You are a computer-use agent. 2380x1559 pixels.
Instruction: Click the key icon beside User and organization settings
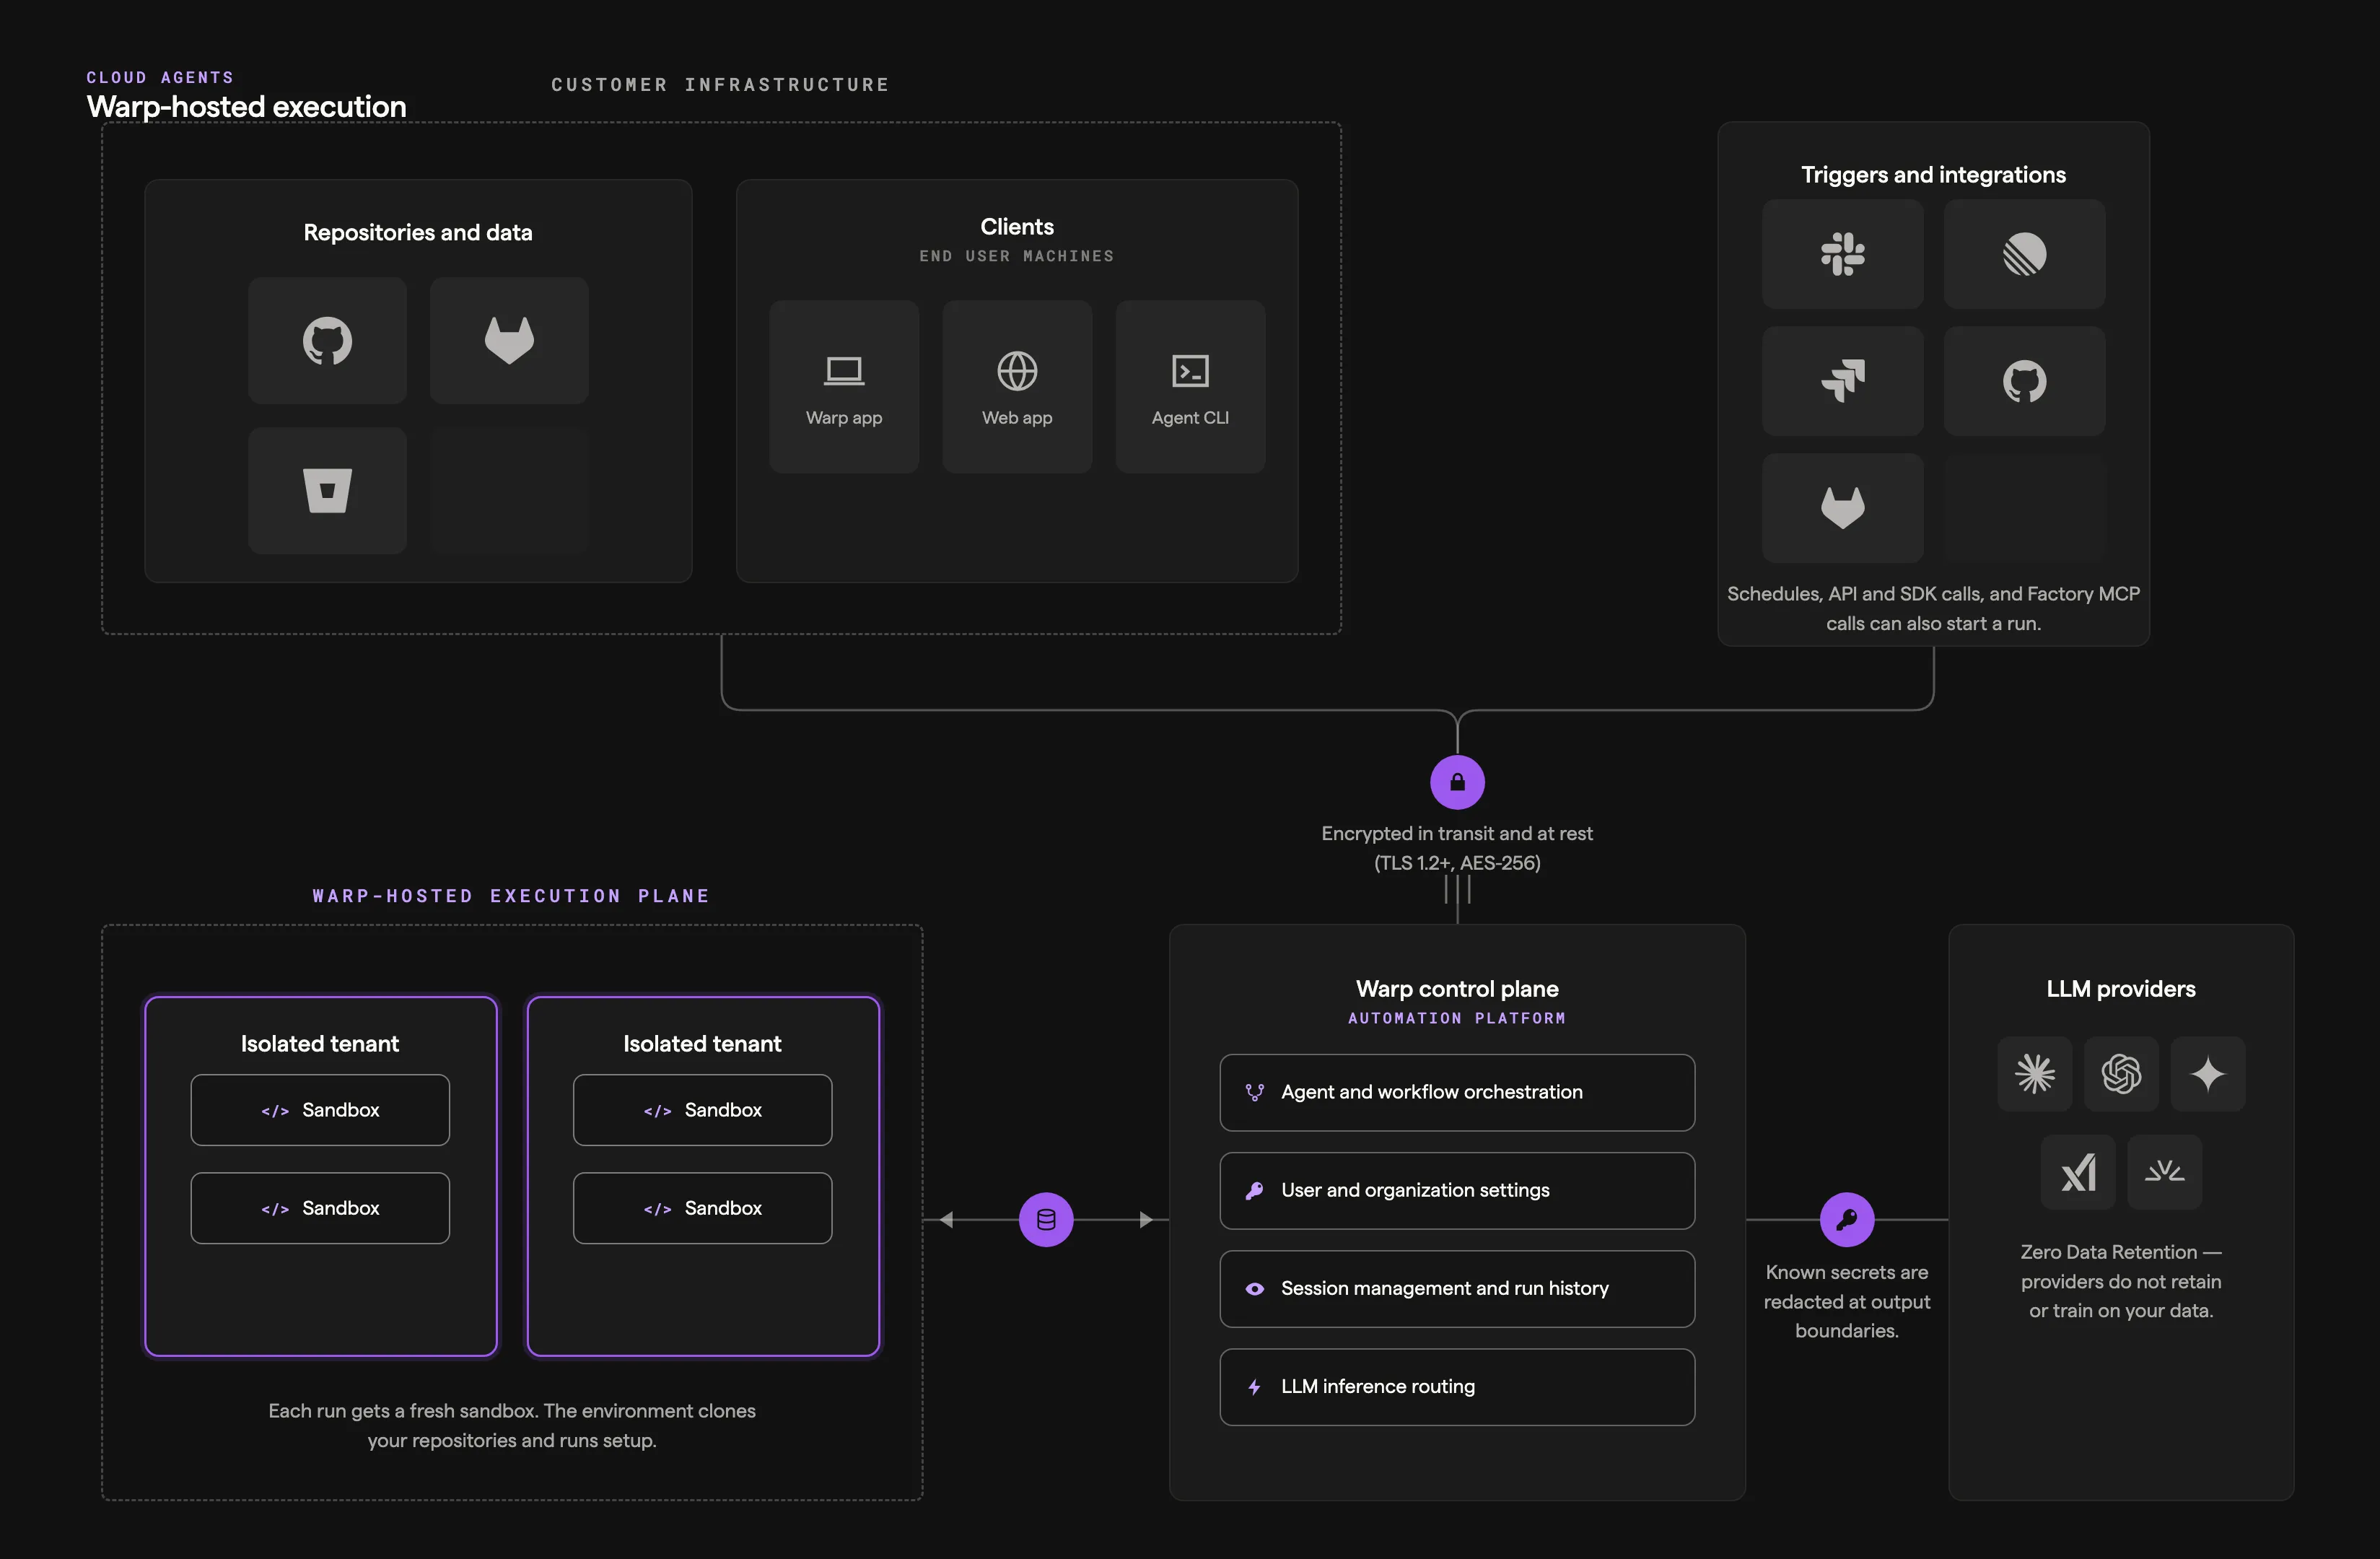pyautogui.click(x=1254, y=1190)
